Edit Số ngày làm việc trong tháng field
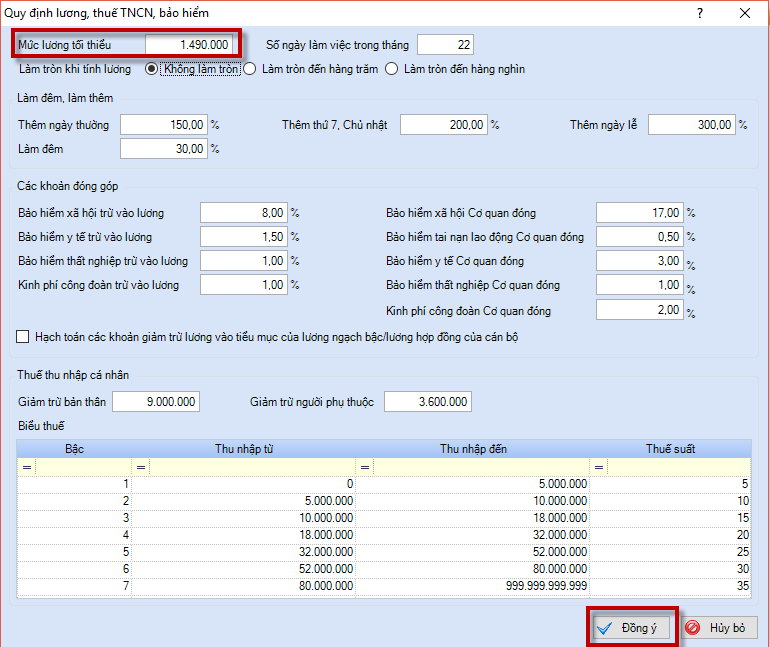This screenshot has height=647, width=770. coord(445,45)
